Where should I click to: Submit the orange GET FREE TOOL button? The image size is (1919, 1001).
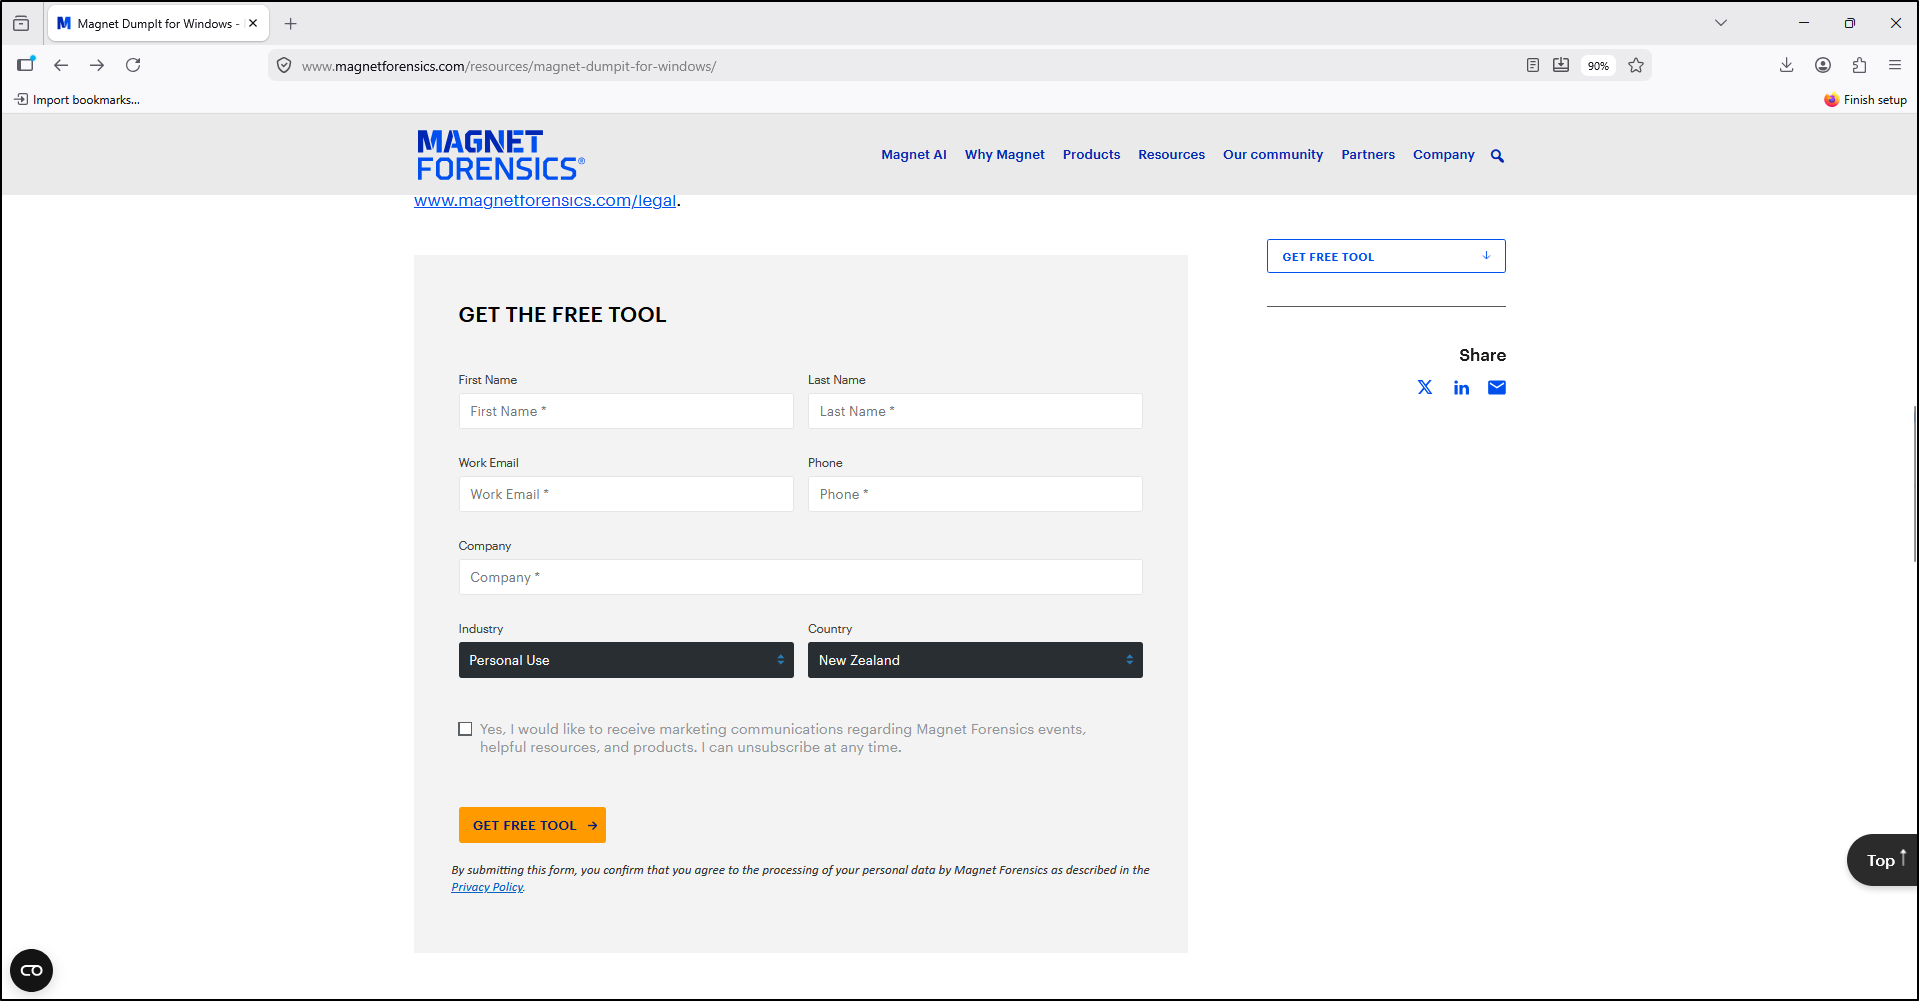(532, 825)
